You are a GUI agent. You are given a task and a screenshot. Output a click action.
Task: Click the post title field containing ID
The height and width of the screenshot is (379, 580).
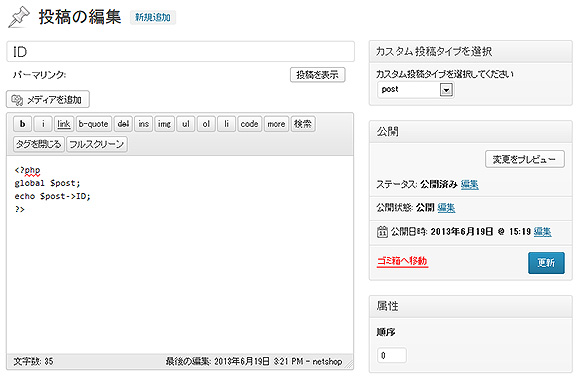(181, 51)
